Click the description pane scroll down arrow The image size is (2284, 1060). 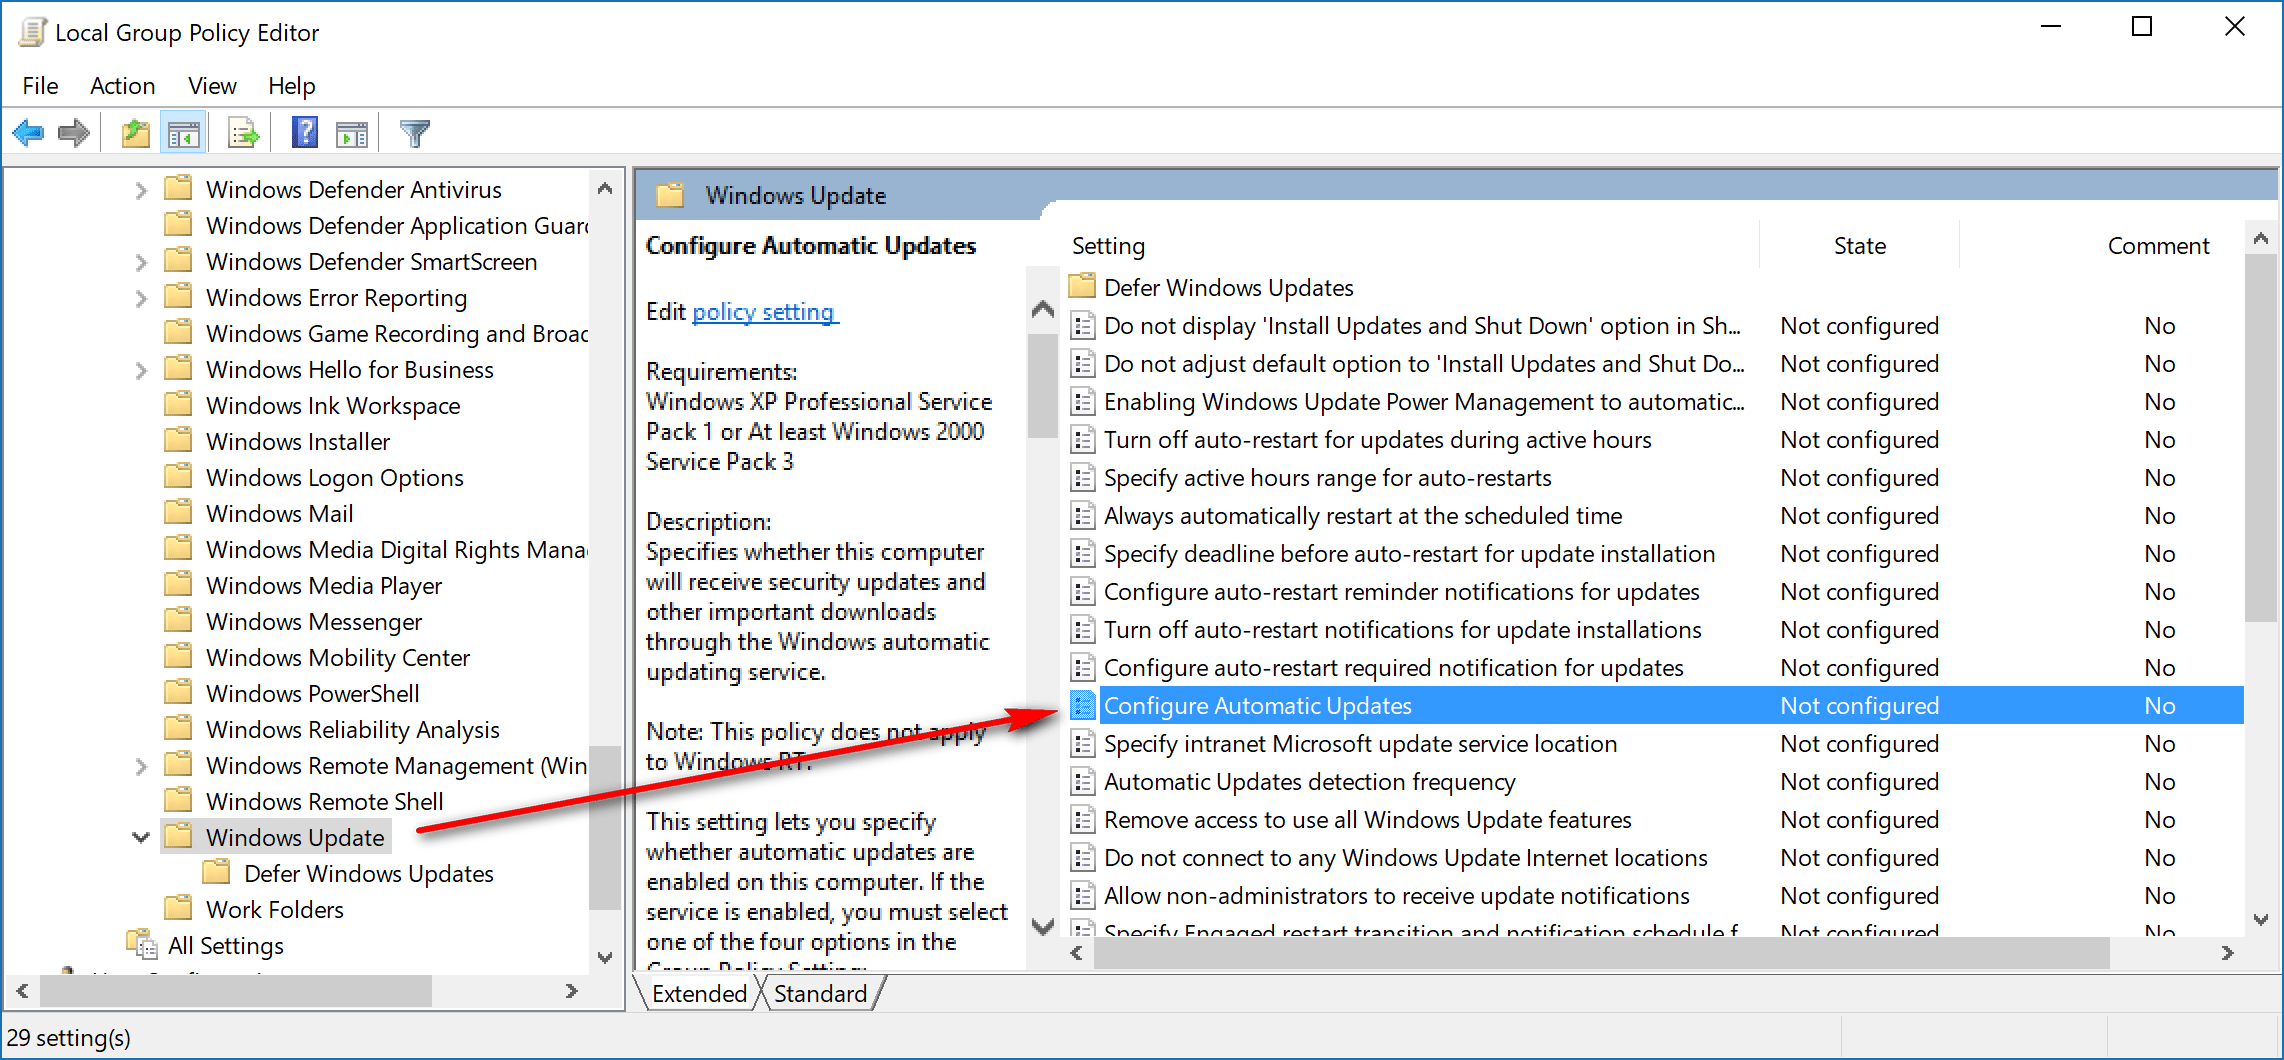click(x=1042, y=926)
